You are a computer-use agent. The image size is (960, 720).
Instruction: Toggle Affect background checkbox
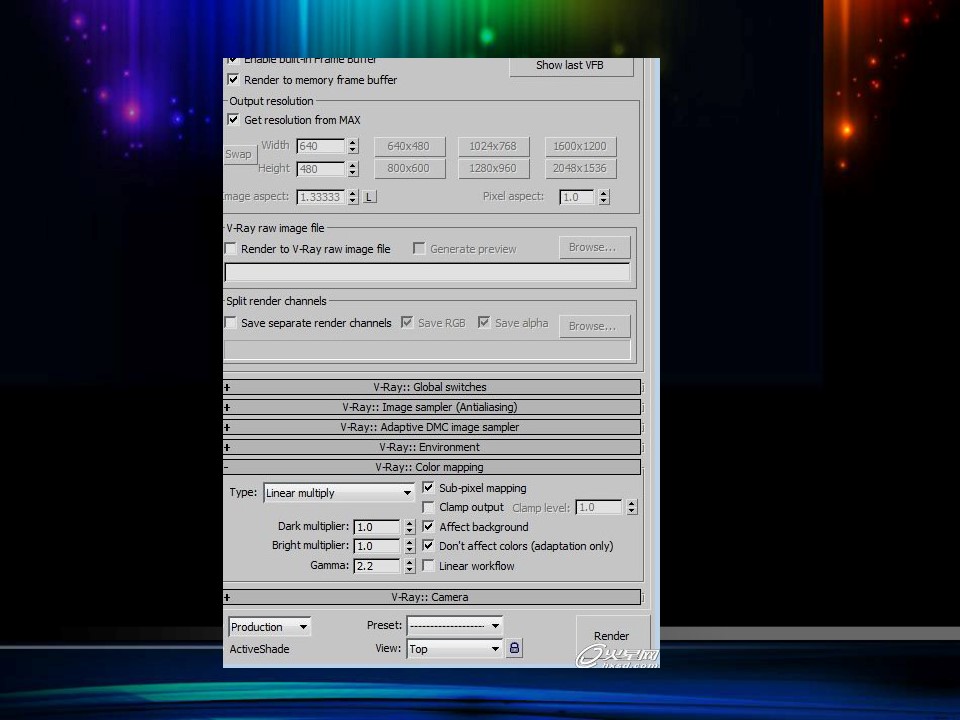pyautogui.click(x=429, y=527)
